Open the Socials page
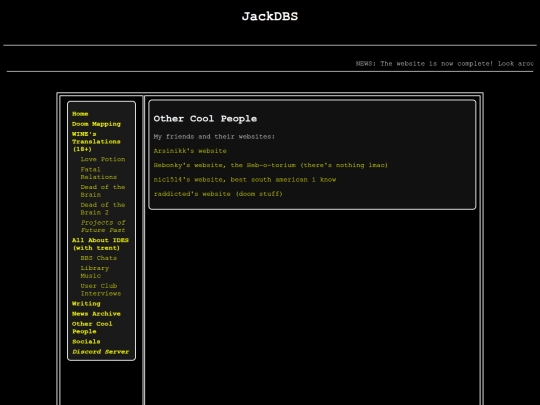Image resolution: width=540 pixels, height=405 pixels. (x=86, y=342)
